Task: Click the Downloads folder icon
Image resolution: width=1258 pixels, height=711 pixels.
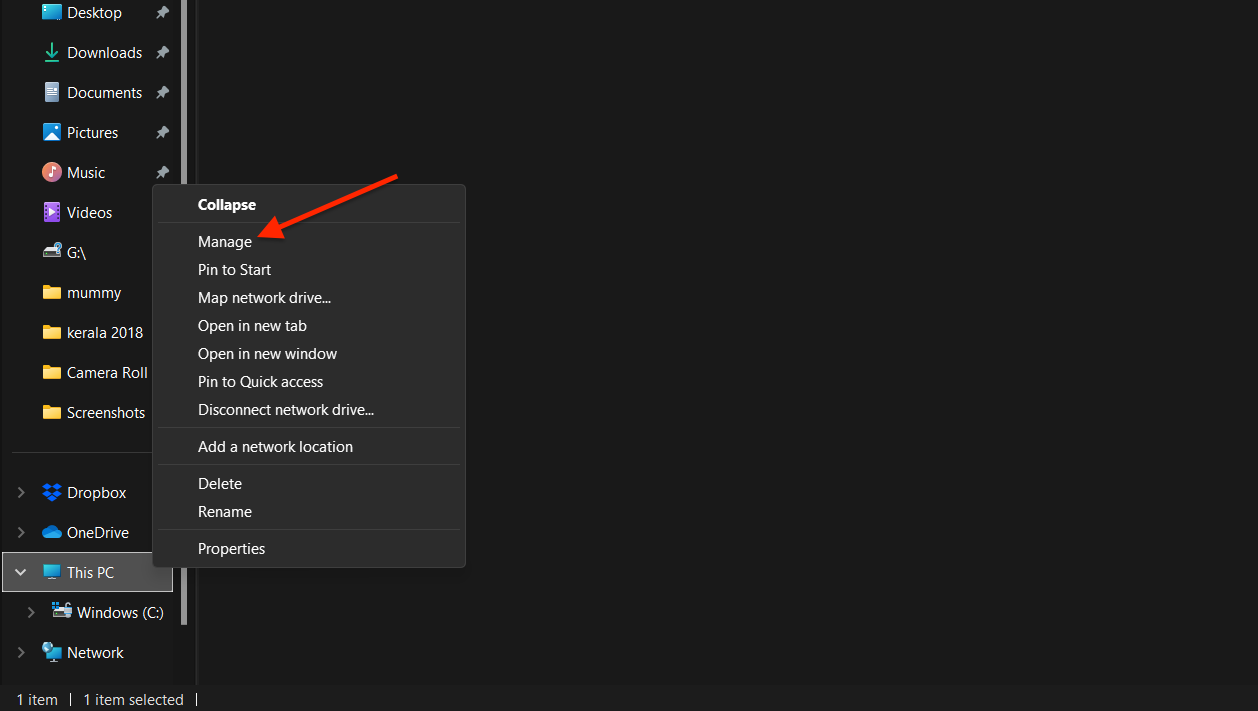Action: 52,53
